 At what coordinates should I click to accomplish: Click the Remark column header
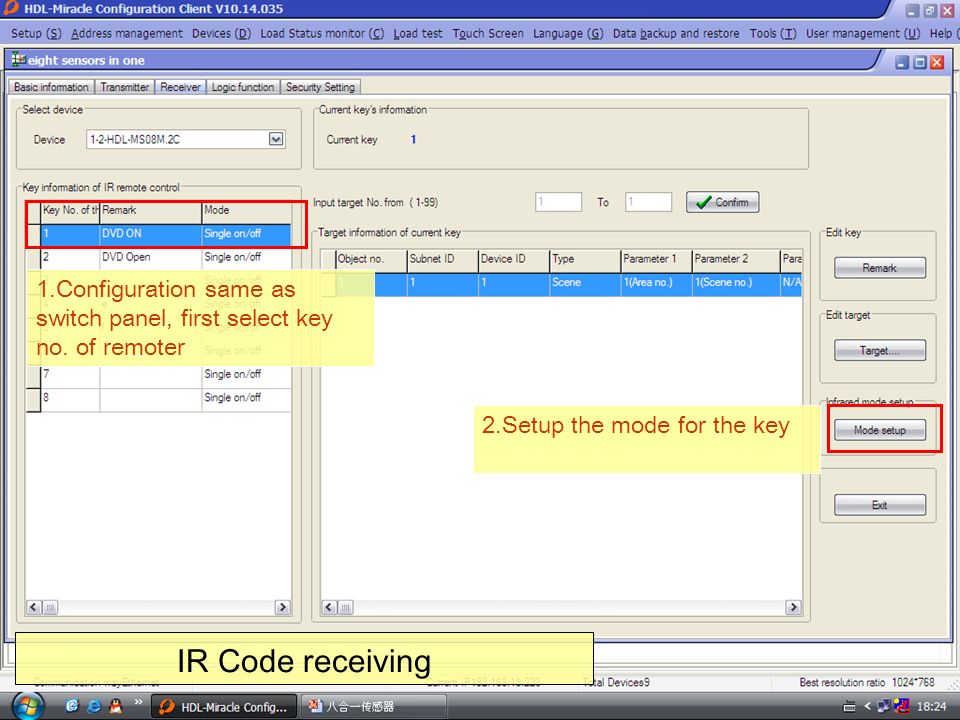tap(151, 211)
